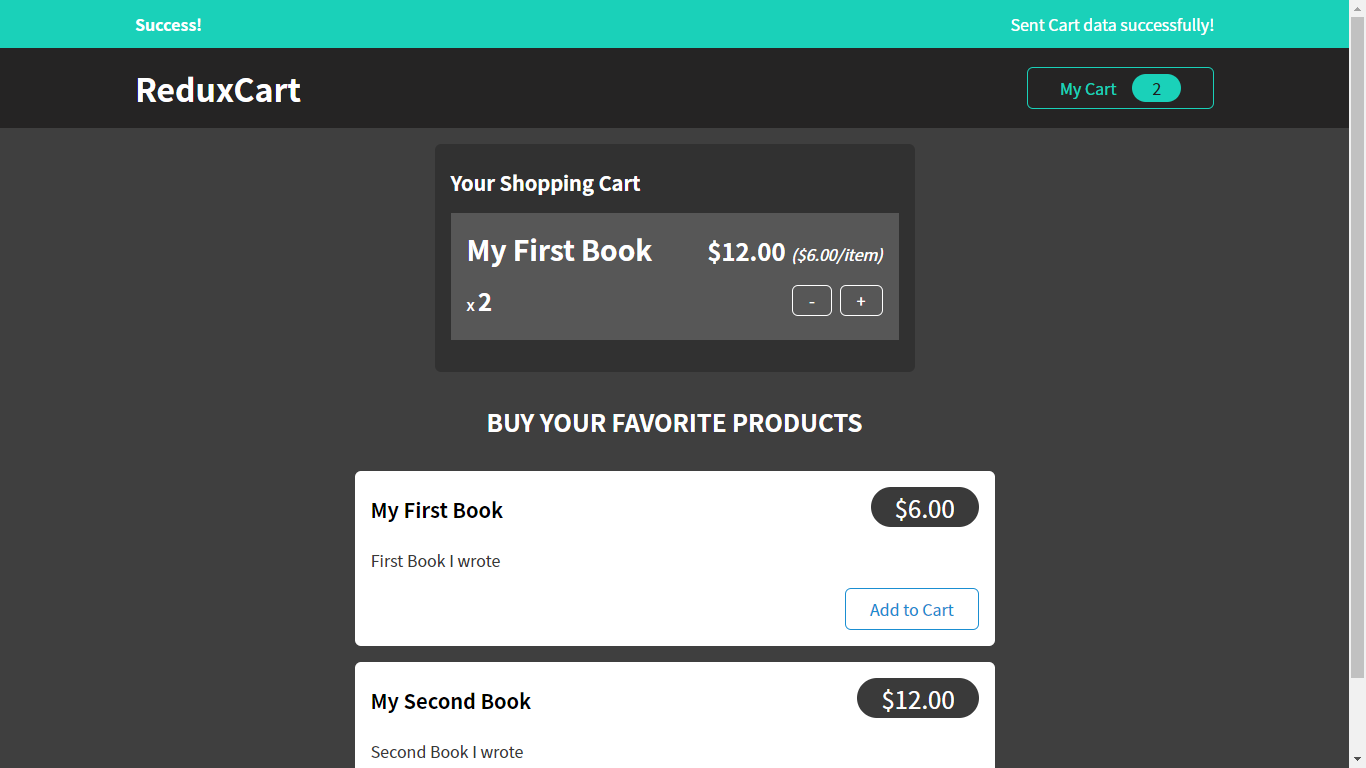Screen dimensions: 1366x768
Task: Increase quantity of My First Book in cart
Action: (x=861, y=300)
